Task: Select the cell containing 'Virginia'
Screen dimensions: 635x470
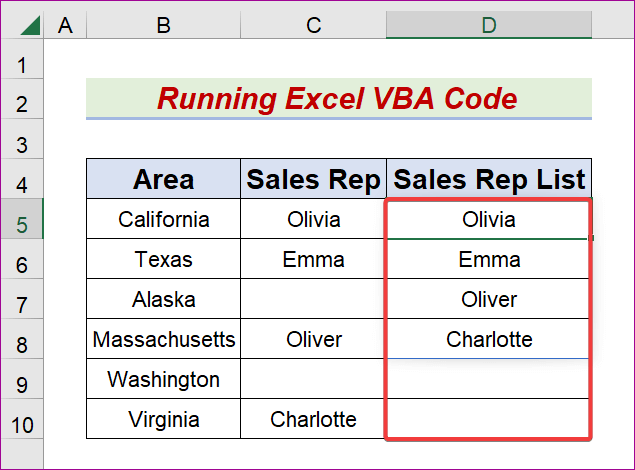Action: [163, 419]
